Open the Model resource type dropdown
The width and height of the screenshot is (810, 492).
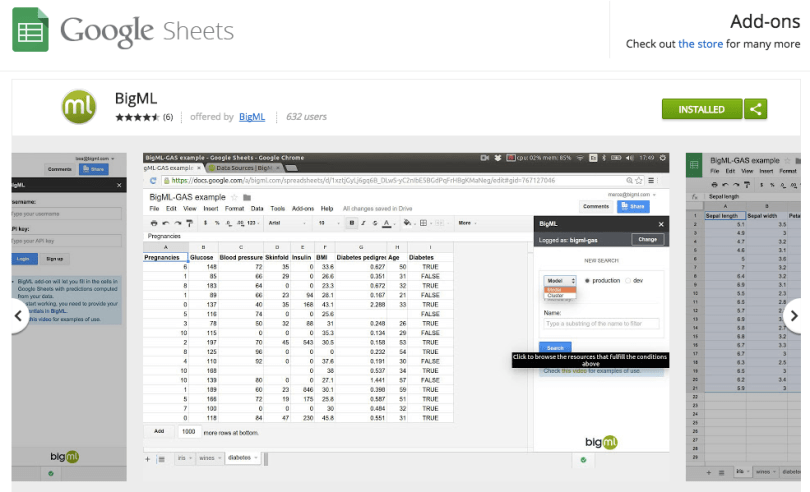(556, 281)
